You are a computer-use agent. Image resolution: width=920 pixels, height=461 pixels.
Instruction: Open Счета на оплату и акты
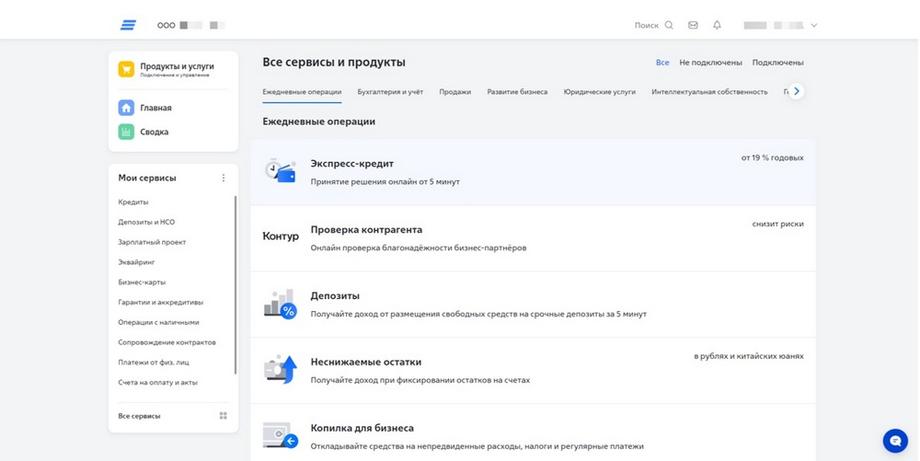point(158,382)
